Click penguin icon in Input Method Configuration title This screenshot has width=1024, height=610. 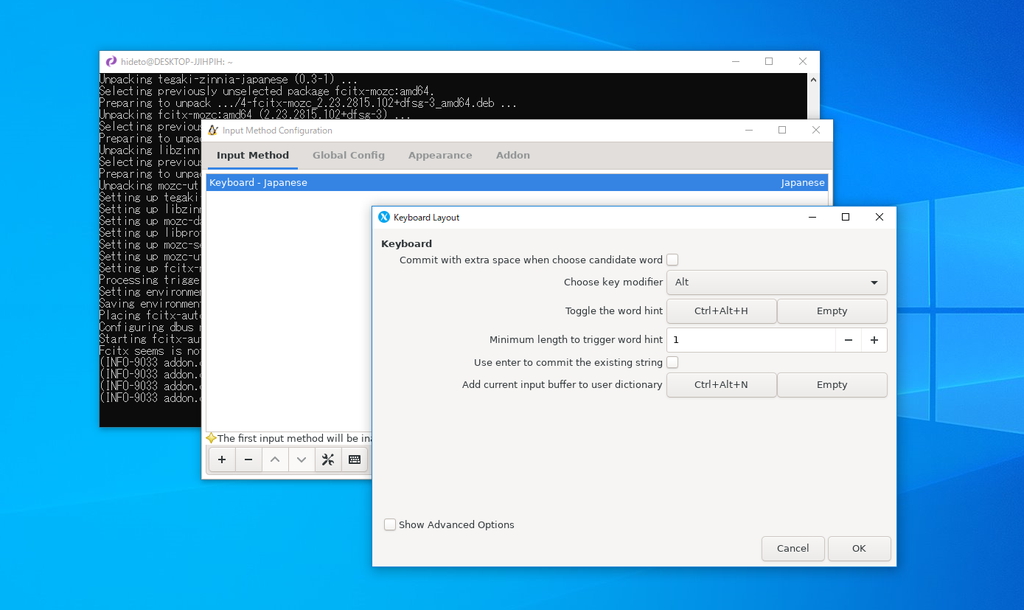[213, 131]
